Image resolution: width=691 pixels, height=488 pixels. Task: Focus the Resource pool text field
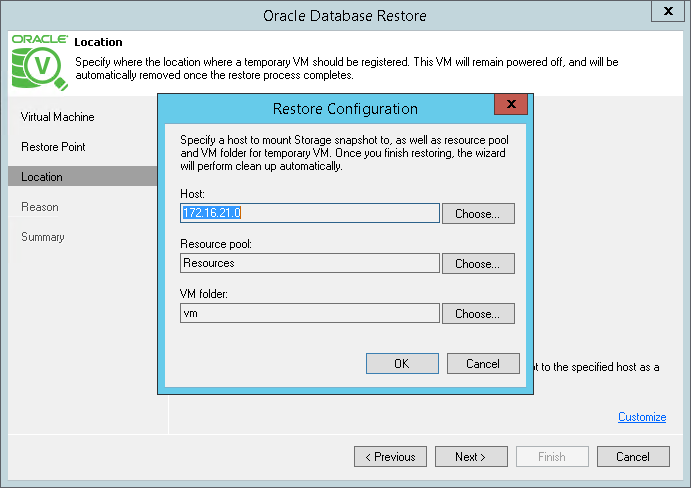[310, 263]
